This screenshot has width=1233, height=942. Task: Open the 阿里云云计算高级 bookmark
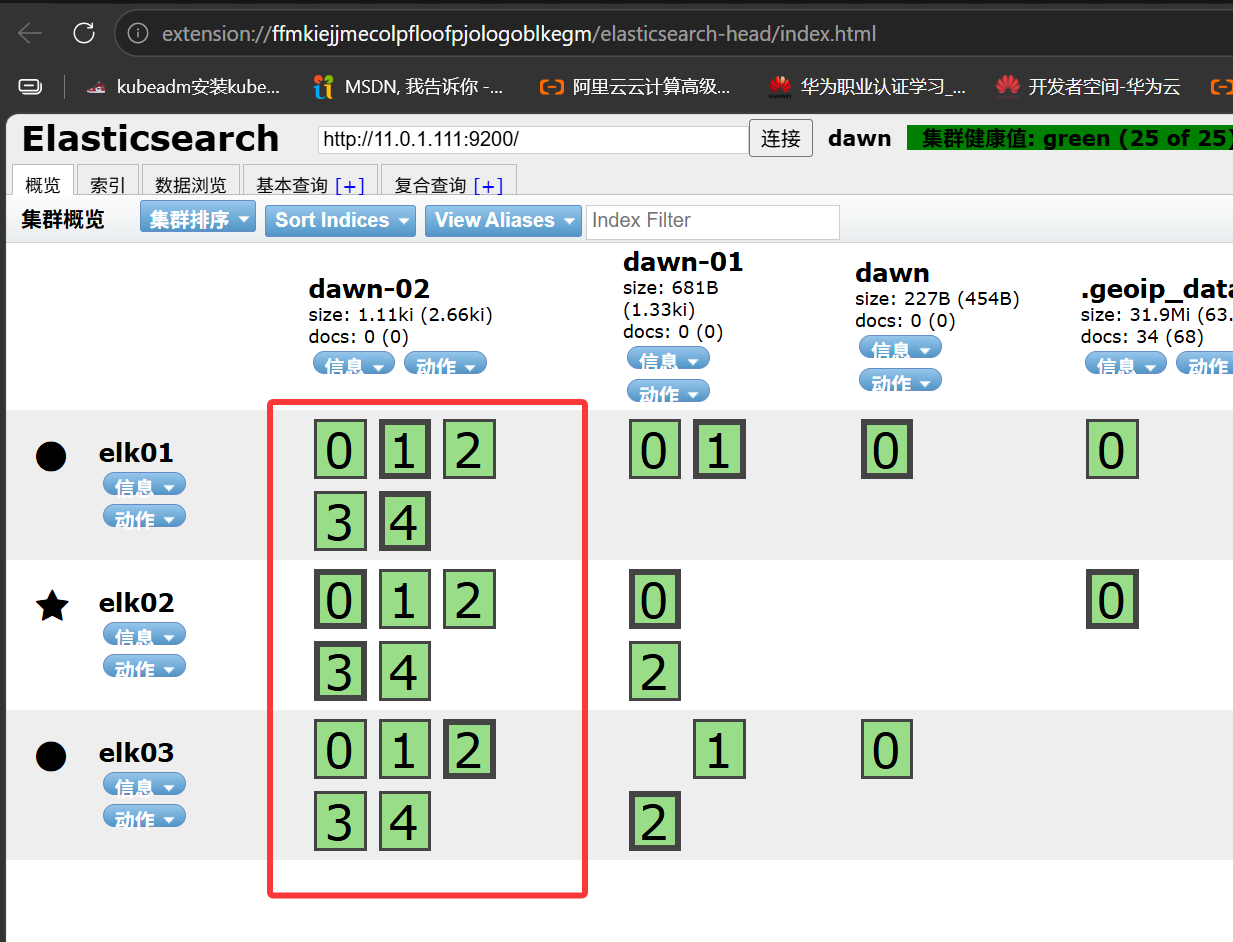tap(636, 87)
